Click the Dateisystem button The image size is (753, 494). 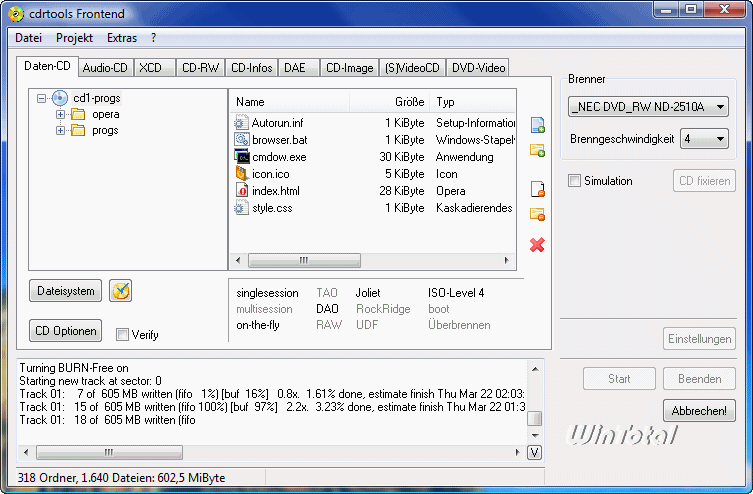click(x=65, y=291)
